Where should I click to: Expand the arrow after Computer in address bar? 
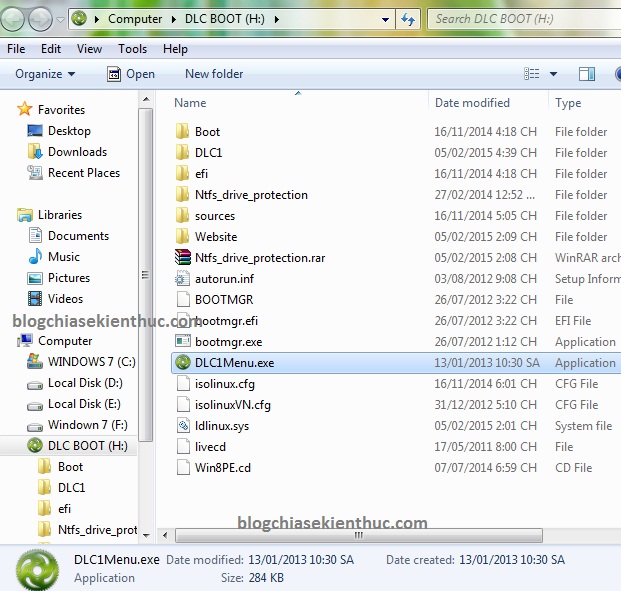pyautogui.click(x=173, y=19)
